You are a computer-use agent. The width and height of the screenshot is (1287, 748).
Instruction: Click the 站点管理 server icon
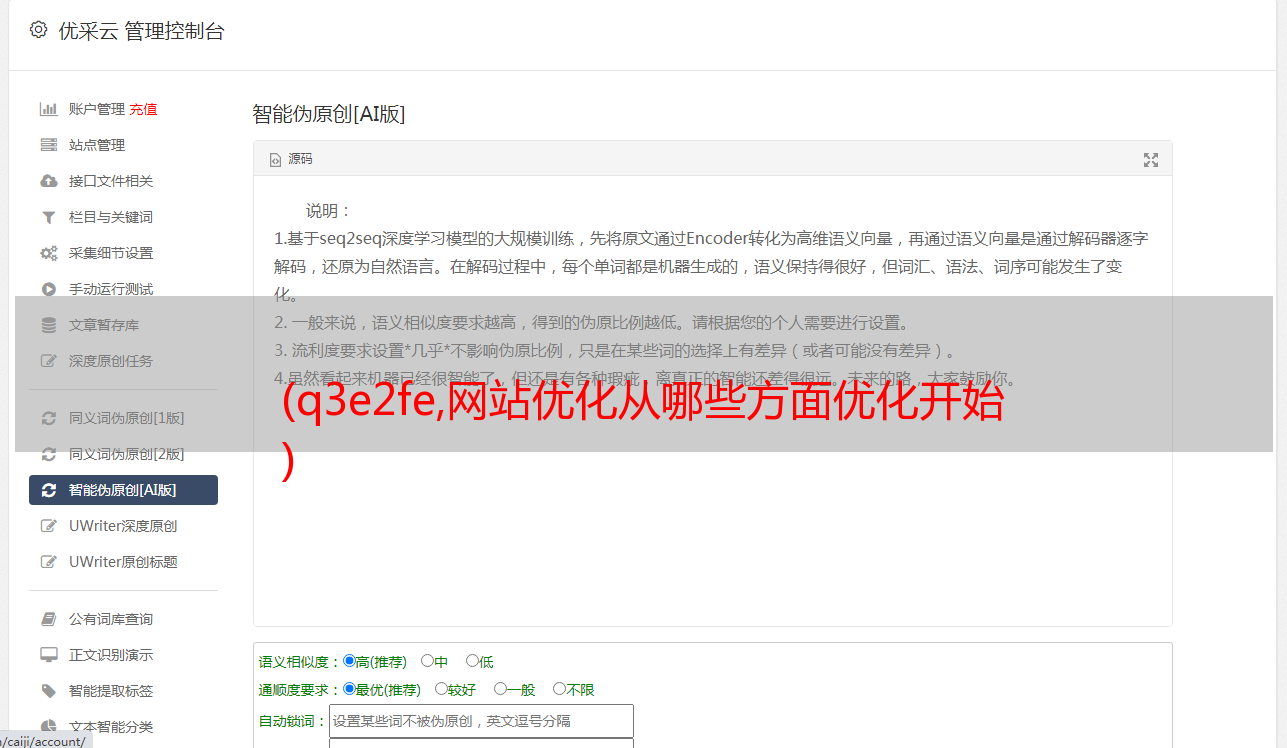click(x=48, y=145)
